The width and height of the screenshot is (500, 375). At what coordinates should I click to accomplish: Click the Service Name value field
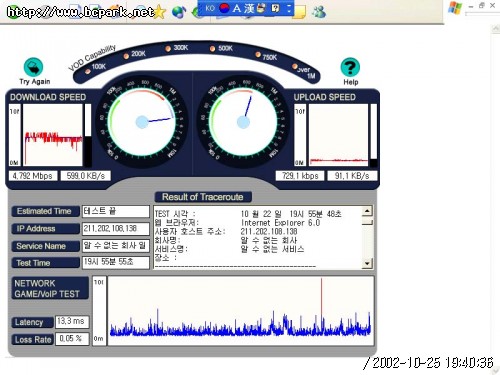point(116,246)
